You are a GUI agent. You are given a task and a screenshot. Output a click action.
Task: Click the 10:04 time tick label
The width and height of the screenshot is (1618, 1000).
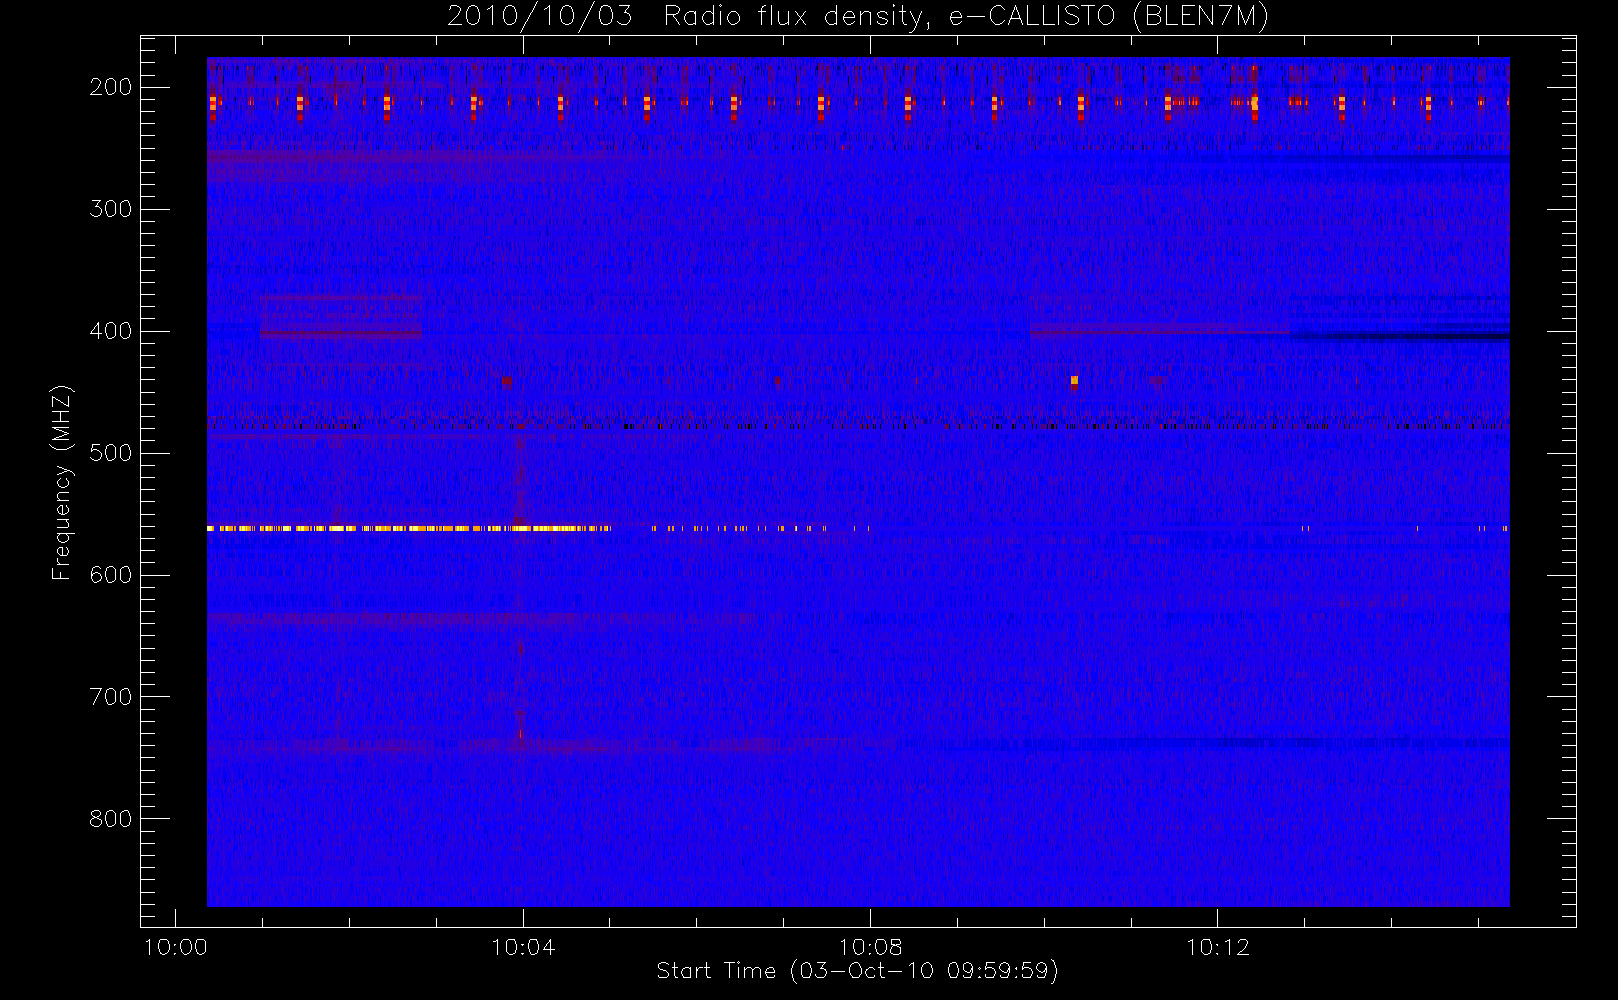tap(523, 947)
